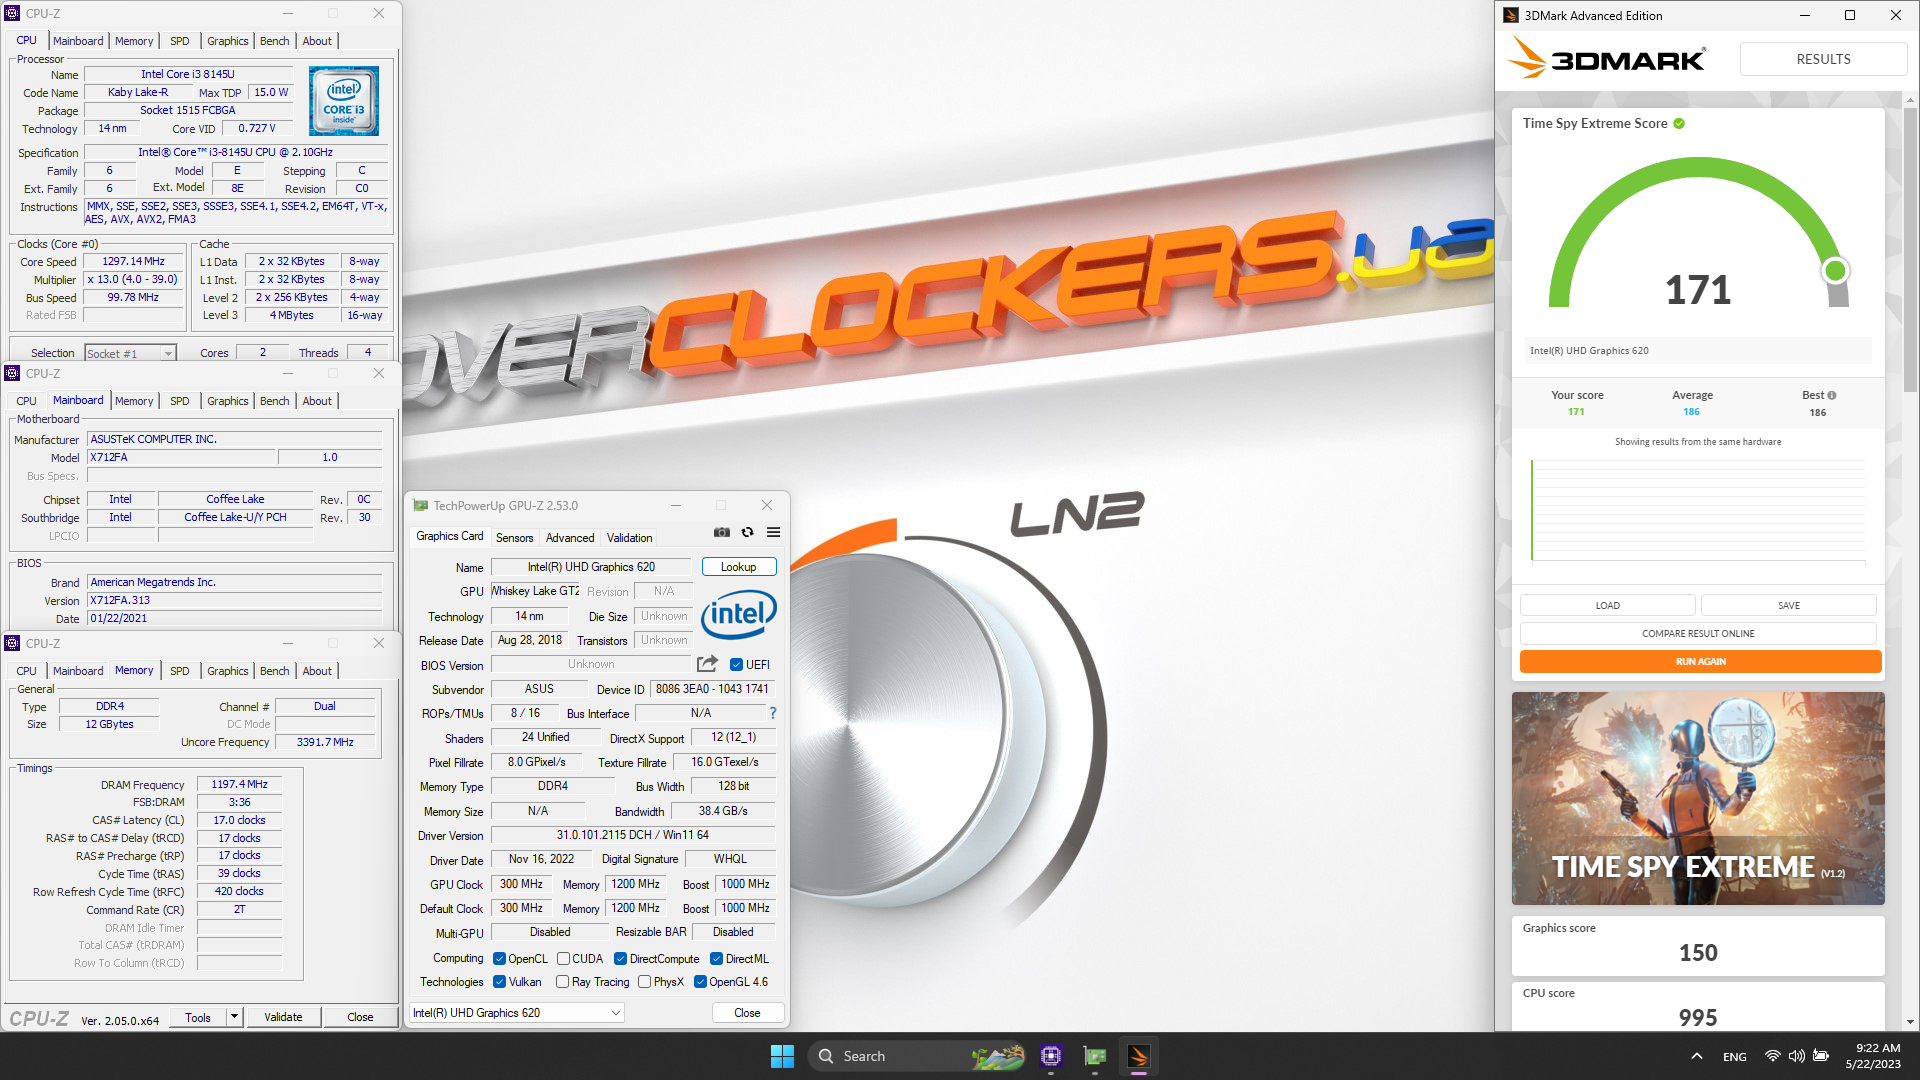Open the About tab in bottom CPU-Z window
The image size is (1920, 1080).
317,671
